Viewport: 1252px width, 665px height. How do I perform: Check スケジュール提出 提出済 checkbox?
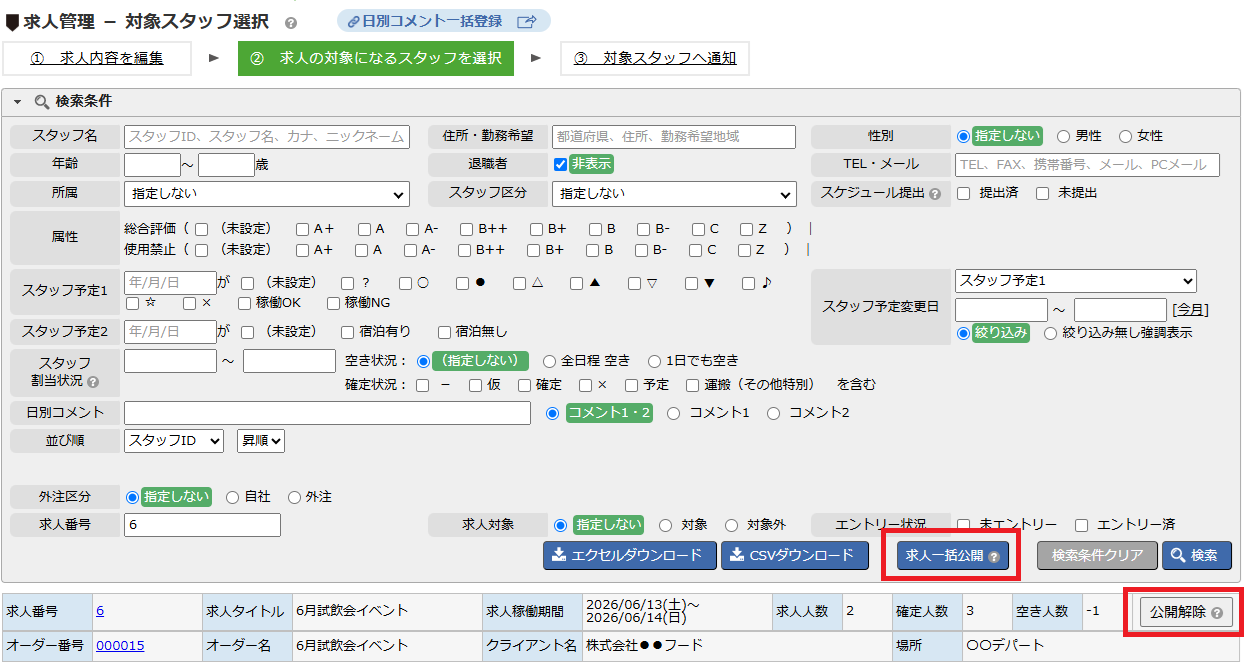click(964, 193)
